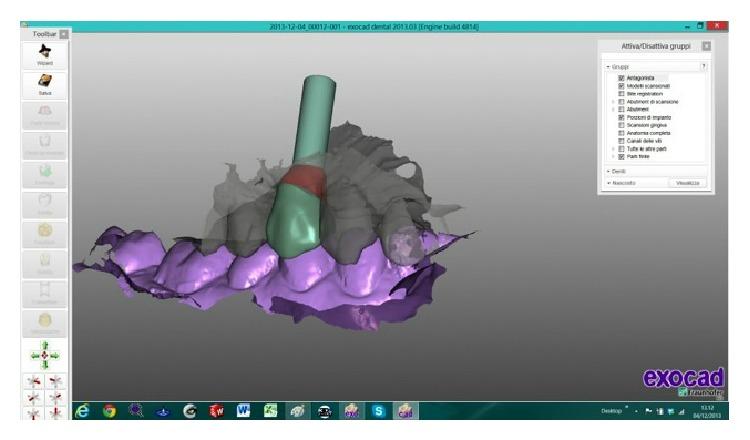Viewport: 750px width, 440px height.
Task: Click the exocad icon in taskbar
Action: tap(406, 411)
